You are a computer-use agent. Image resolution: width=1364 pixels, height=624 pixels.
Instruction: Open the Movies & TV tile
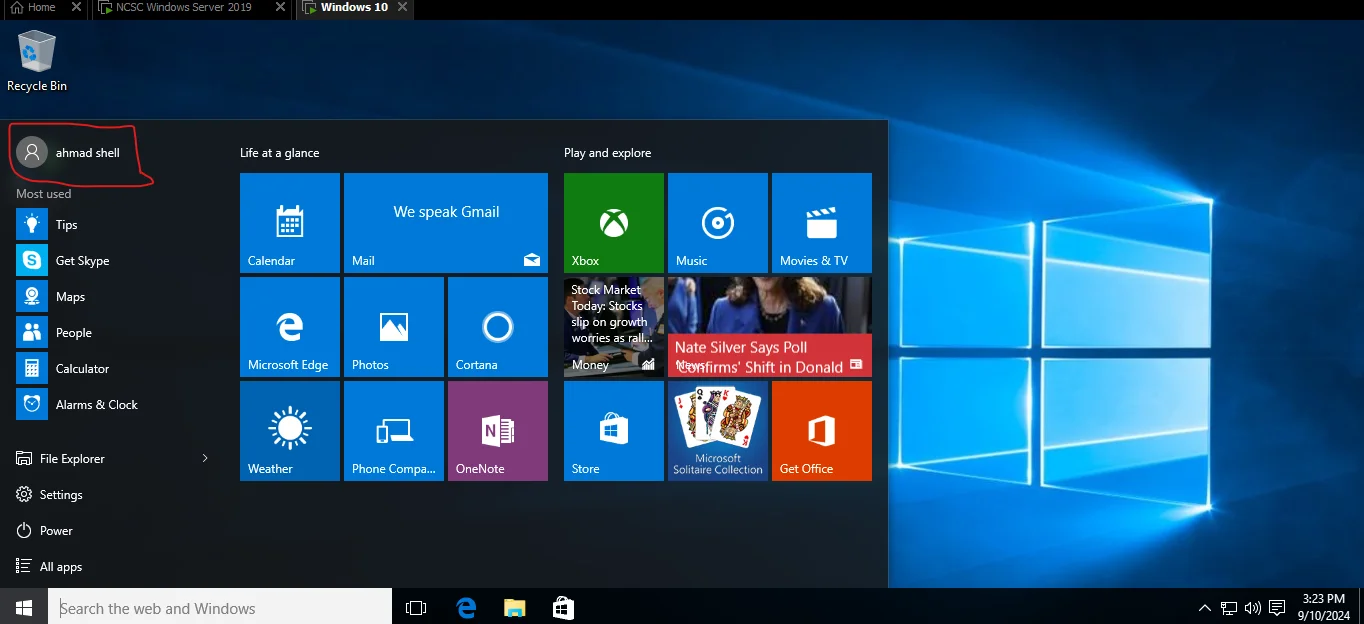(x=822, y=223)
